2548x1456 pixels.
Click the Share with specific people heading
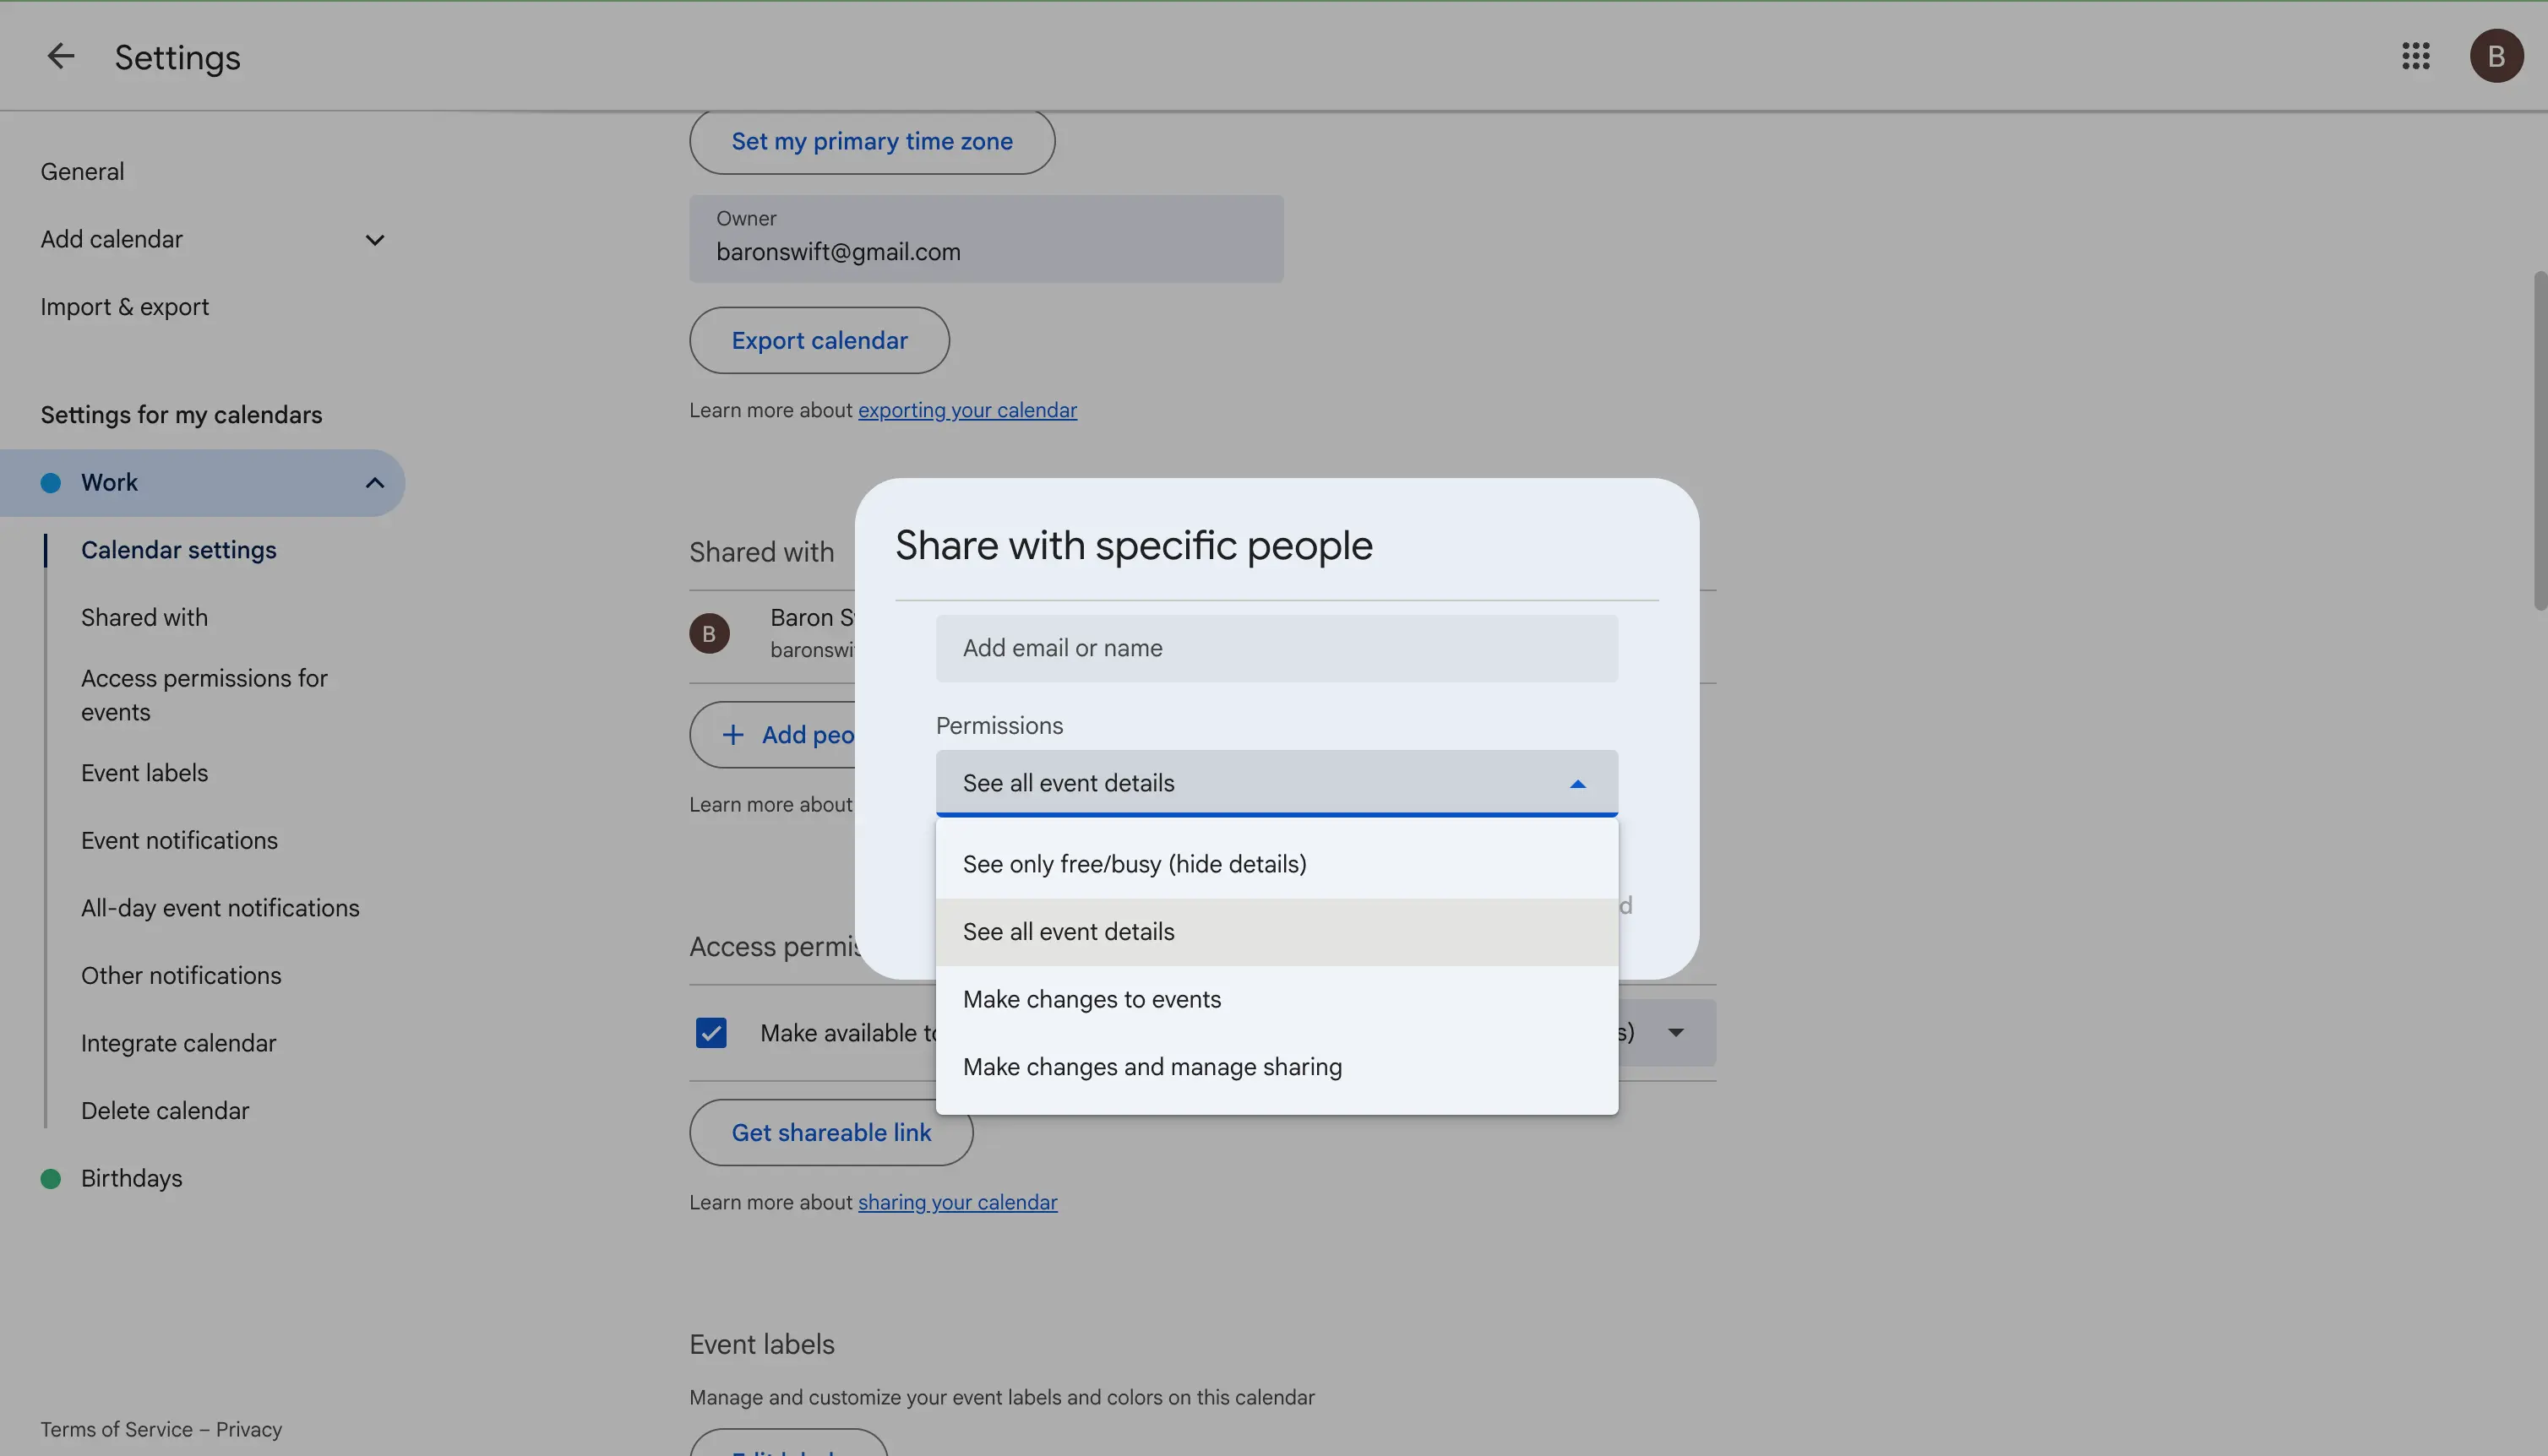tap(1134, 546)
